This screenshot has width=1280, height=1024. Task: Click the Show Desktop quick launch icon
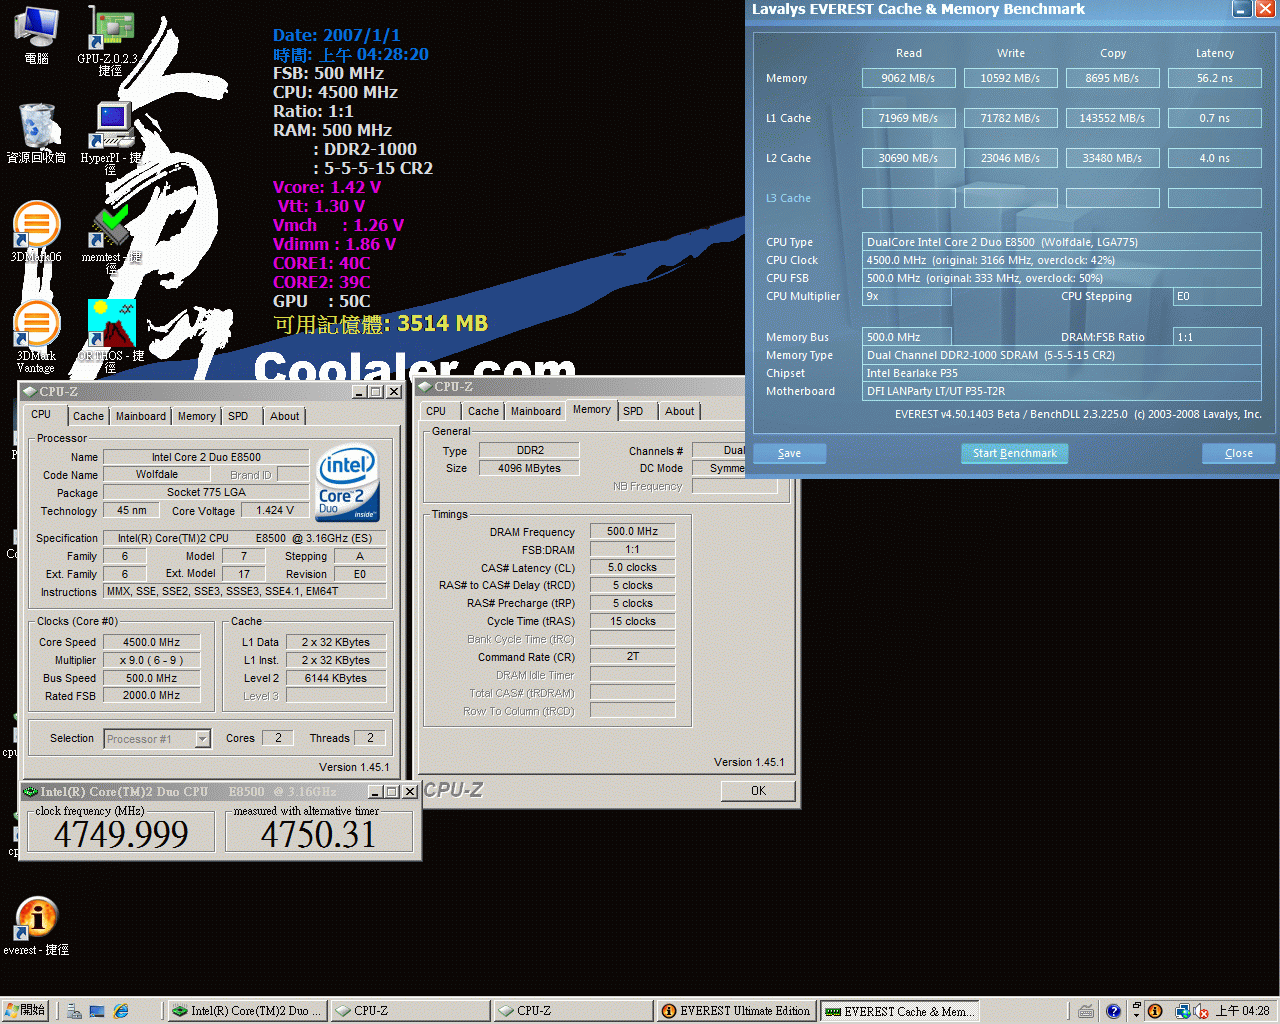(97, 1011)
